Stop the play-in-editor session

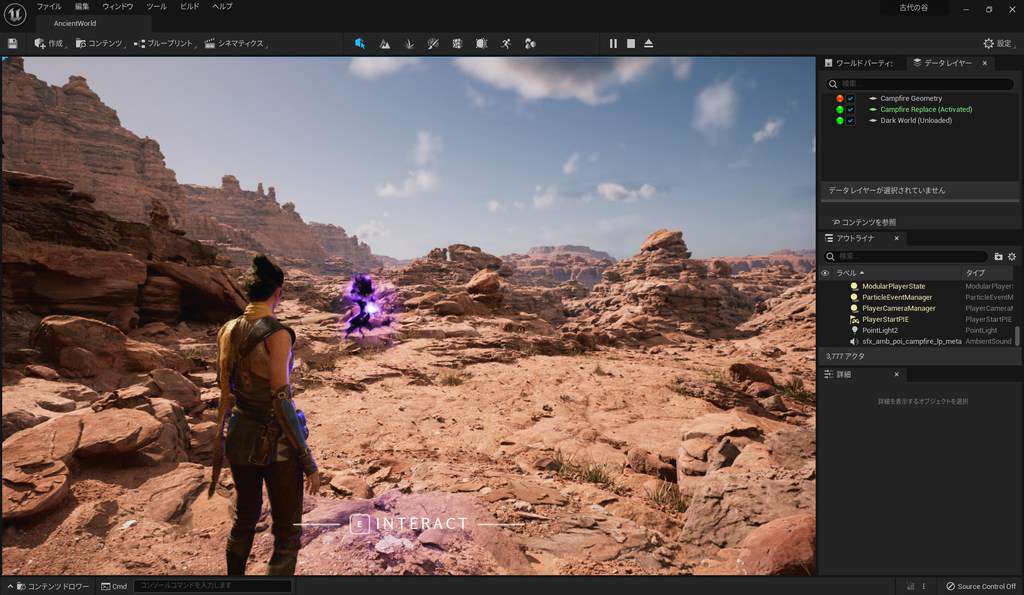coord(631,44)
